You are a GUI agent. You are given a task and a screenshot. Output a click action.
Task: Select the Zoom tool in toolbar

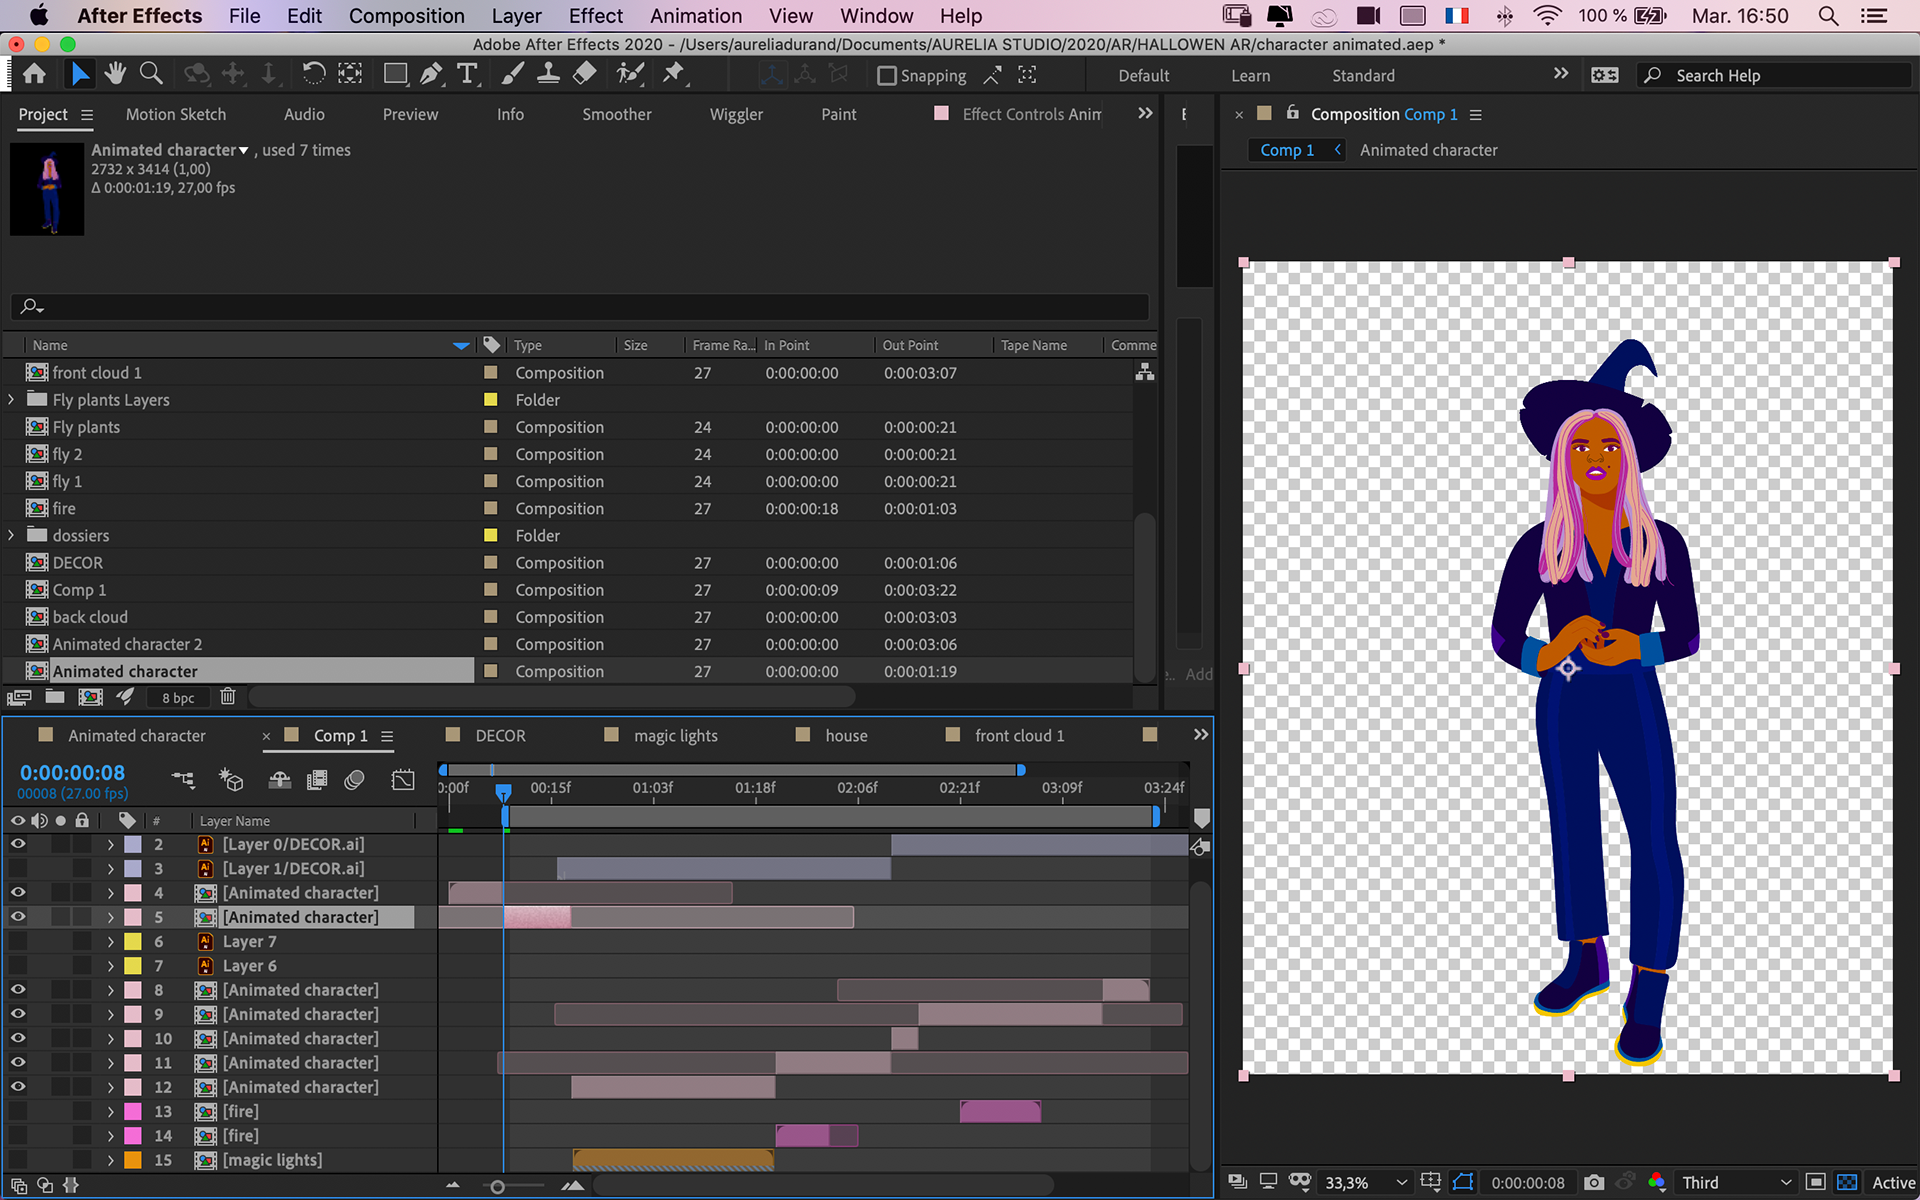151,74
